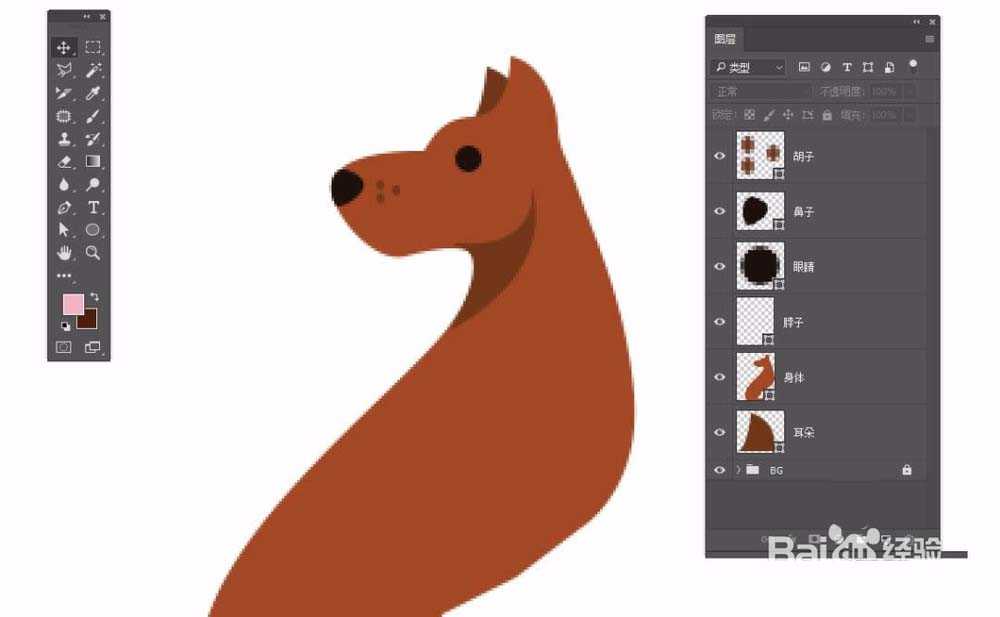Choose the Zoom magnifier tool

click(x=93, y=253)
